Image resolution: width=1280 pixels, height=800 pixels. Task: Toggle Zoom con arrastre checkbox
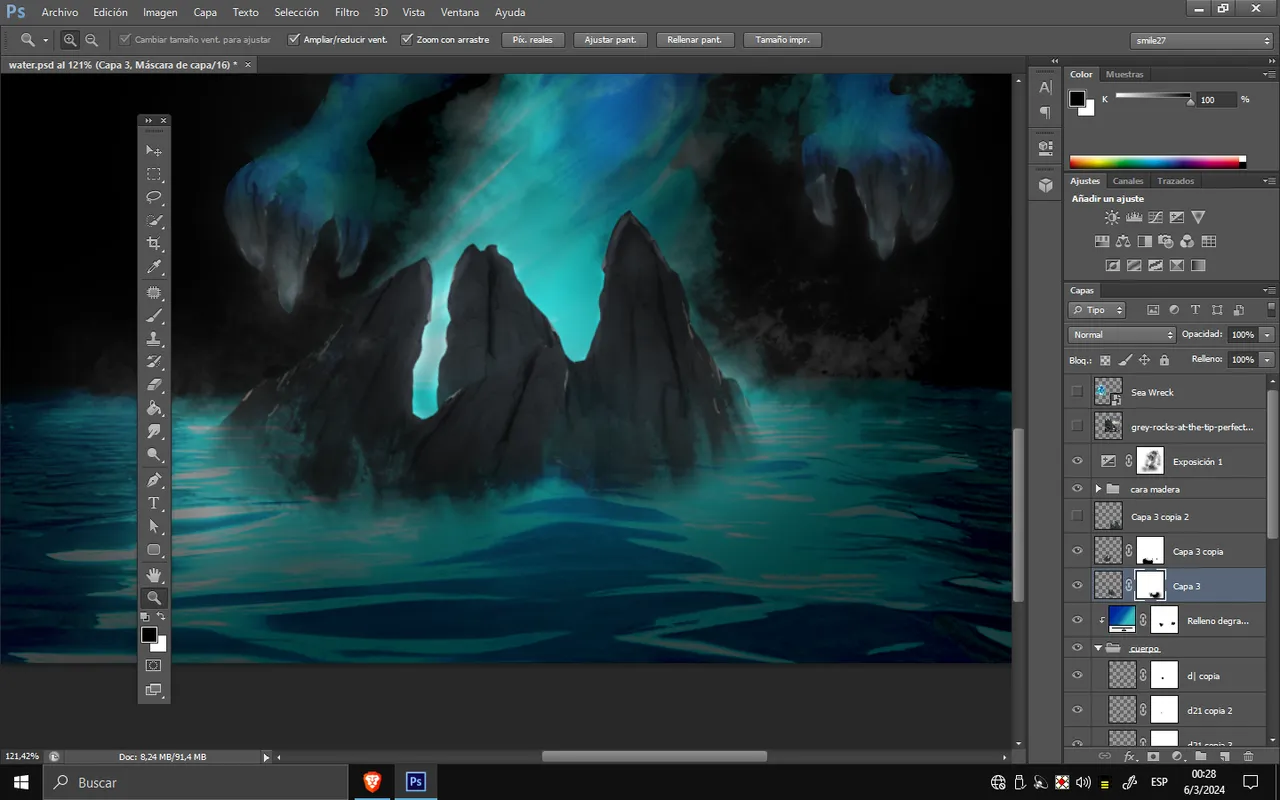click(407, 40)
